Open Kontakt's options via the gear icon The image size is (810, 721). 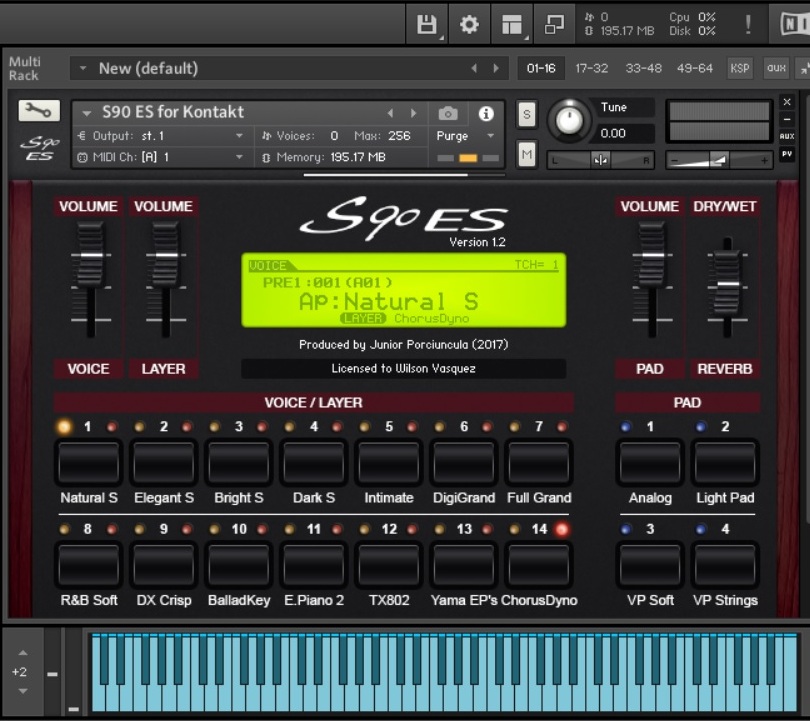pyautogui.click(x=467, y=23)
